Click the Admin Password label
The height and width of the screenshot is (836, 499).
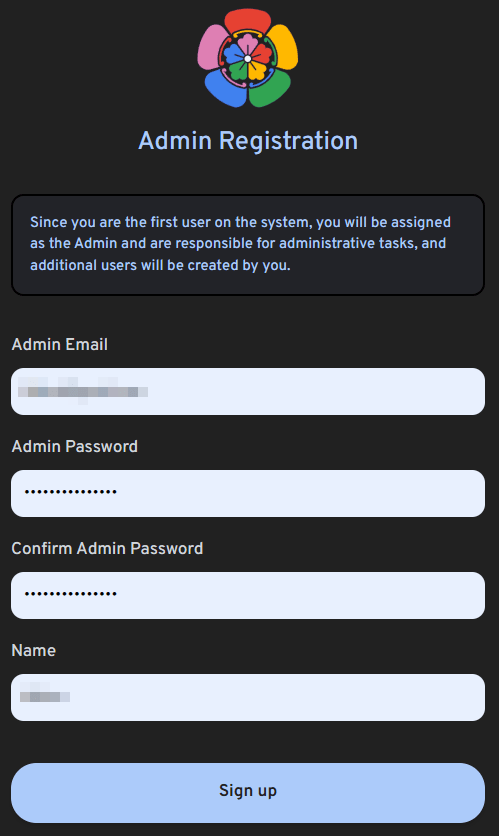click(75, 446)
